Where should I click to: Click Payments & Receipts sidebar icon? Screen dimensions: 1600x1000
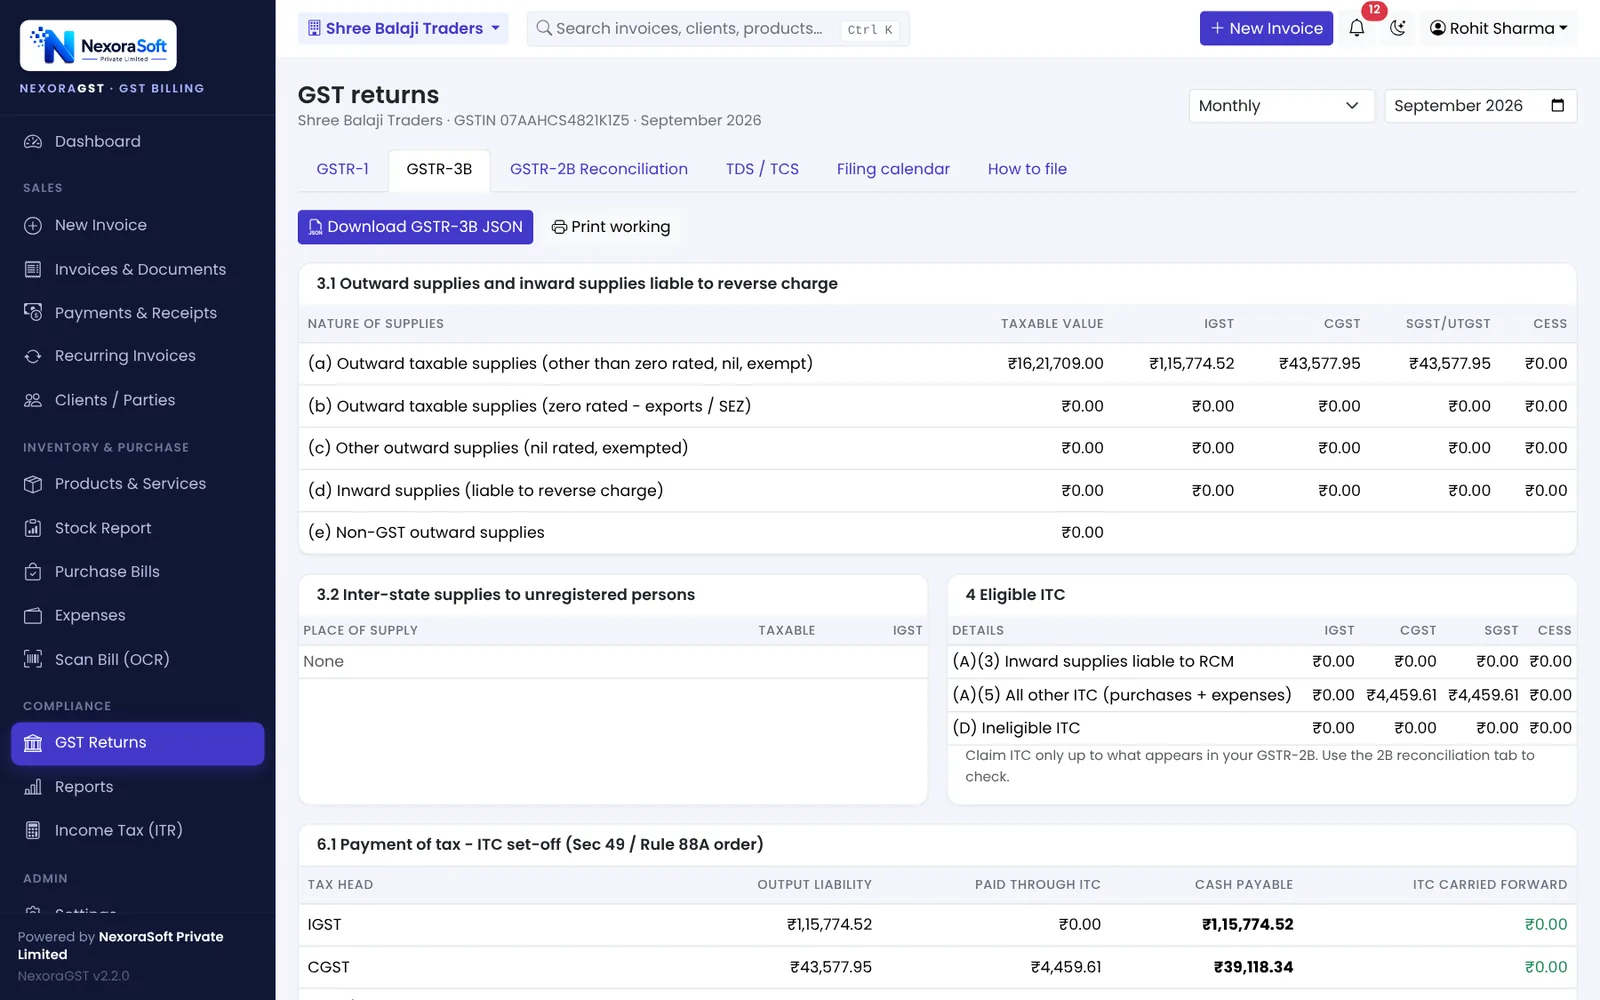pos(33,313)
